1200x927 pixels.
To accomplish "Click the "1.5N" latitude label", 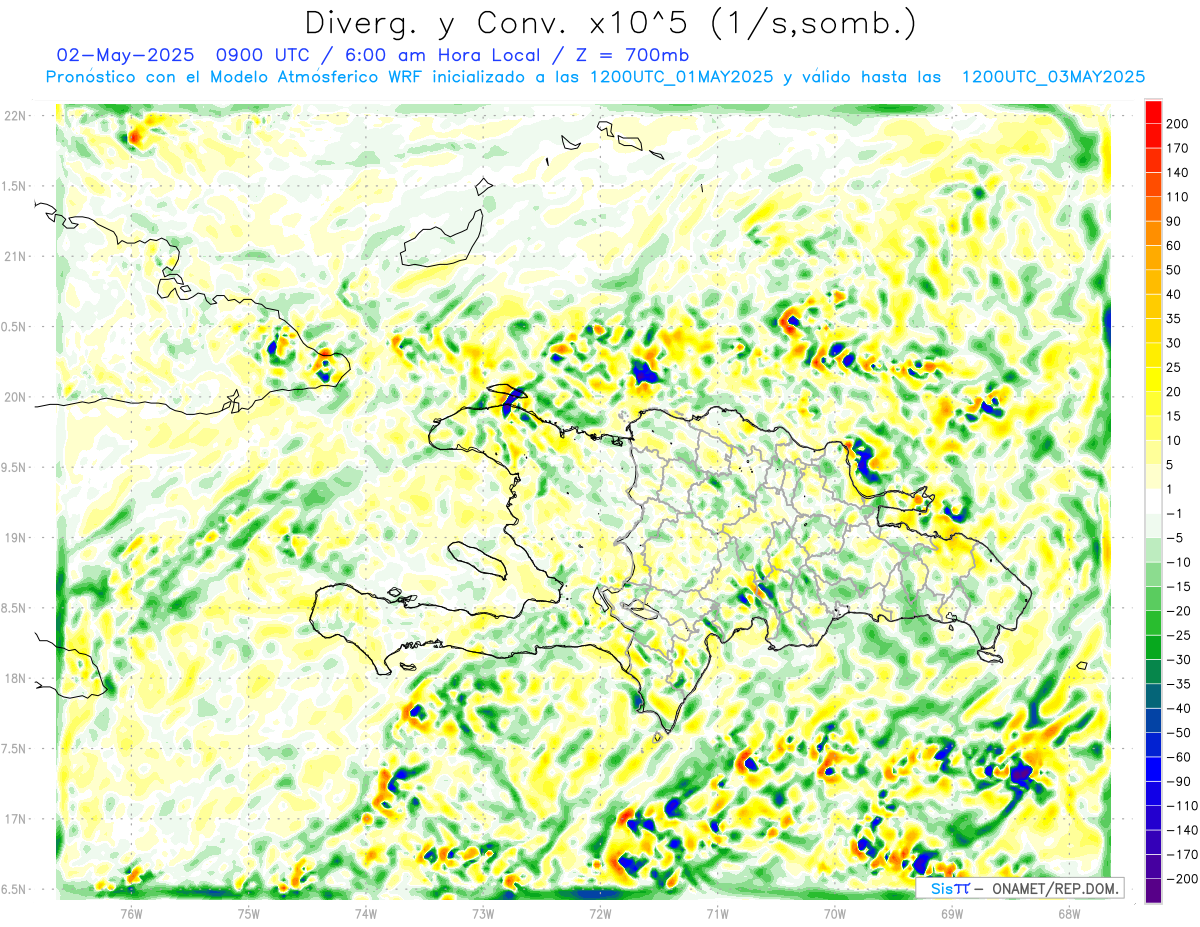I will (14, 186).
